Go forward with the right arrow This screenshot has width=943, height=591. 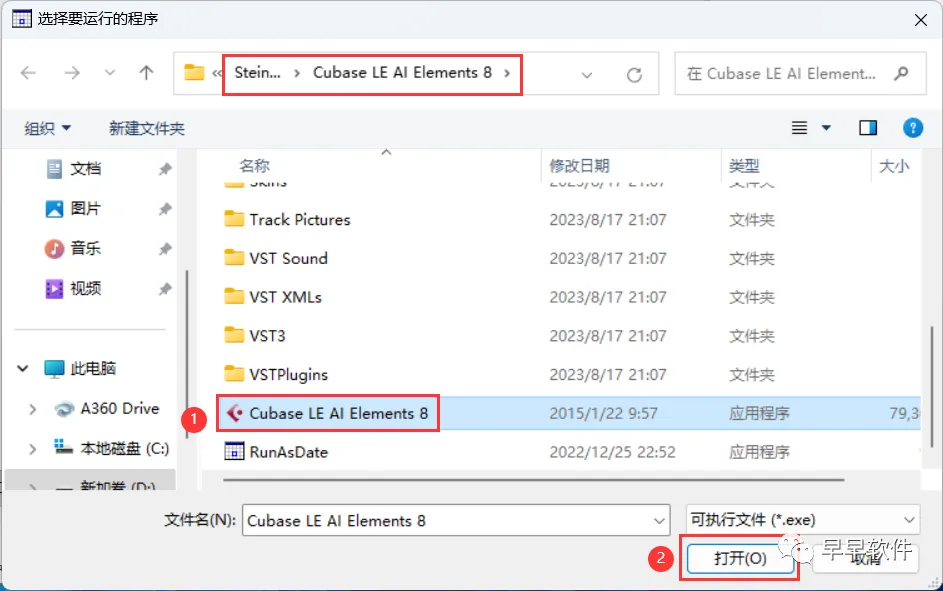tap(72, 73)
